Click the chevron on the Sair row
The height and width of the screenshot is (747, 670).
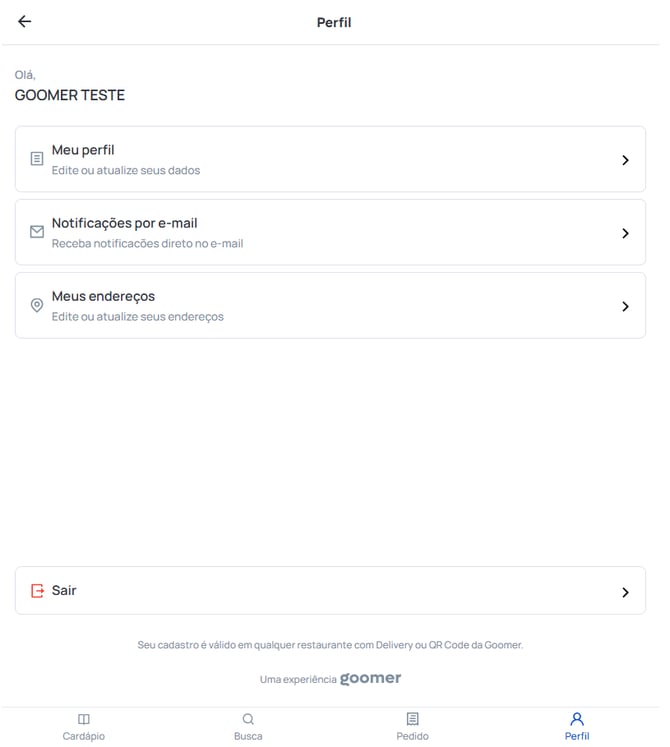click(625, 592)
